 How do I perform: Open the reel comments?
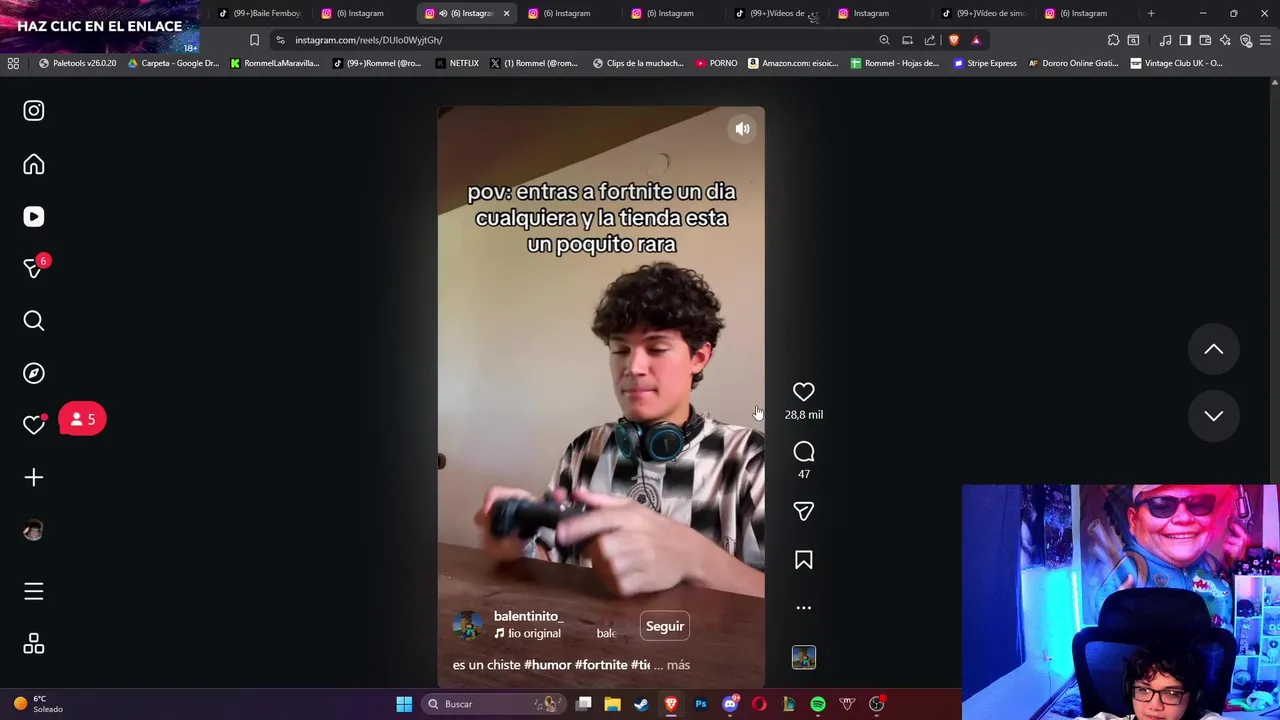click(804, 452)
